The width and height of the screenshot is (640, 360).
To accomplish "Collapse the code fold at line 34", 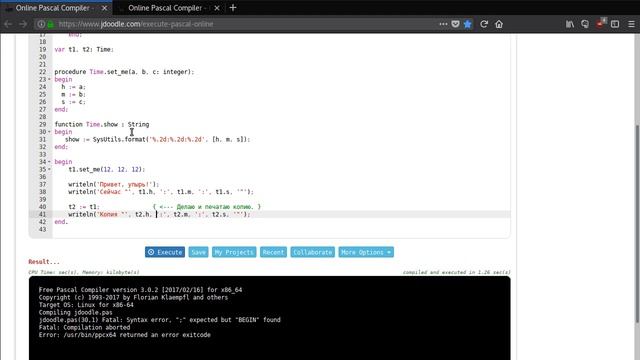I will click(x=49, y=162).
